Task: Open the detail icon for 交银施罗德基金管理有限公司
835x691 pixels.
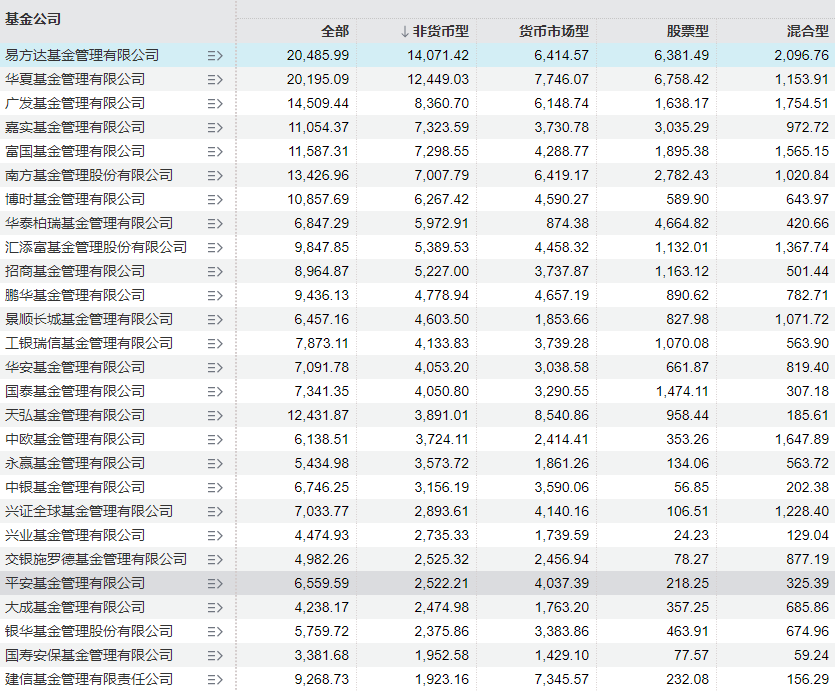Action: (215, 560)
